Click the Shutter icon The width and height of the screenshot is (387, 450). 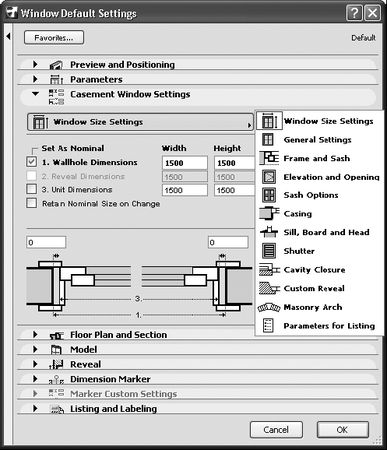pyautogui.click(x=269, y=251)
